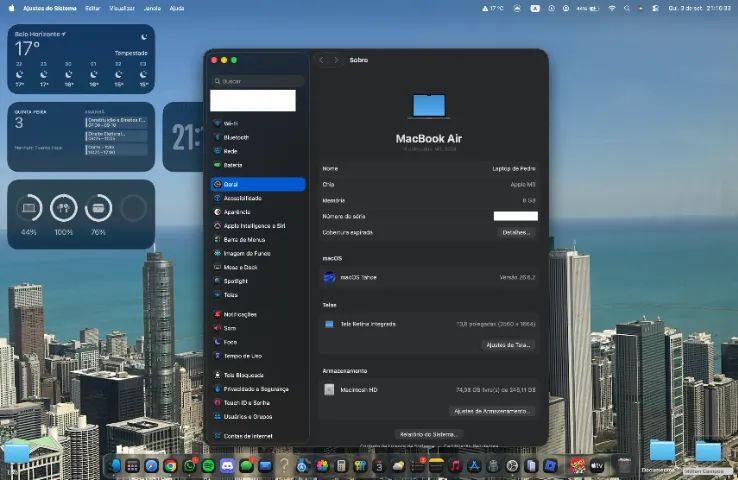Open Touch ID e Senha settings
Viewport: 738px width, 480px height.
257,403
